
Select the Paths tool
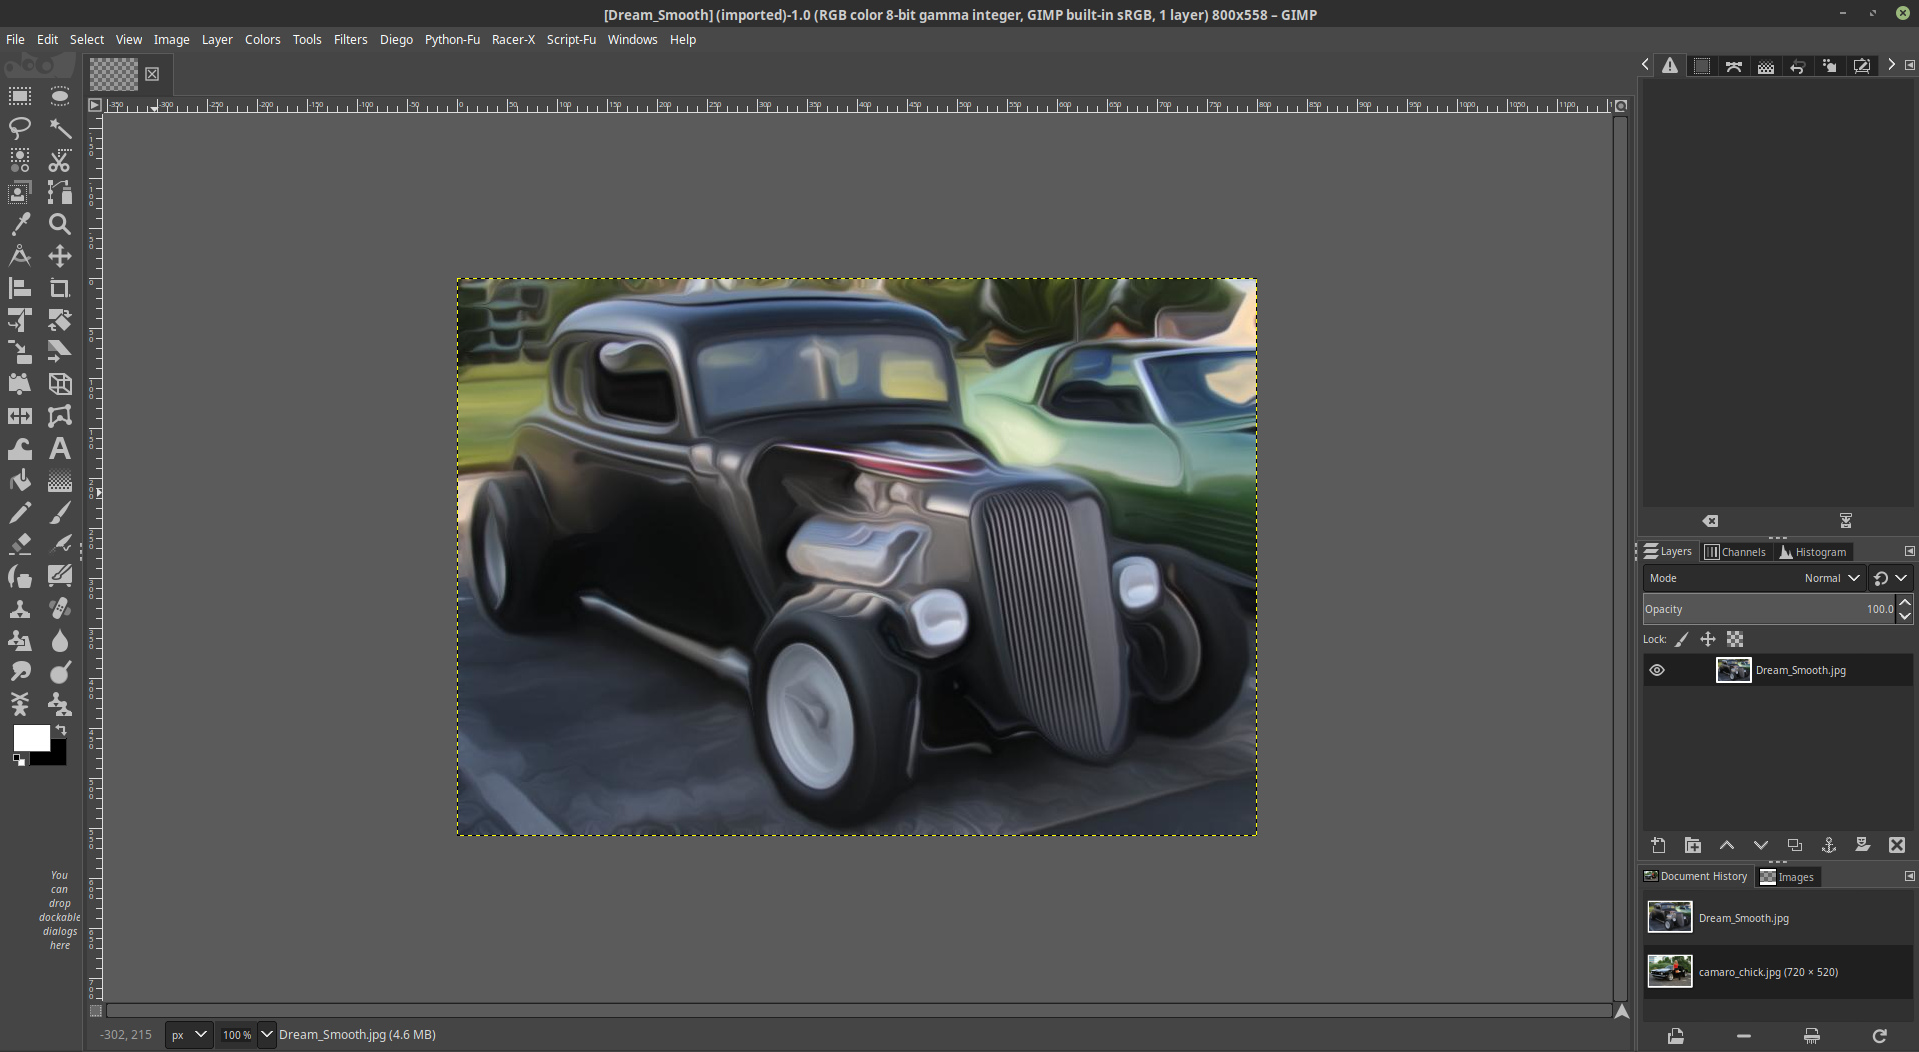tap(60, 192)
